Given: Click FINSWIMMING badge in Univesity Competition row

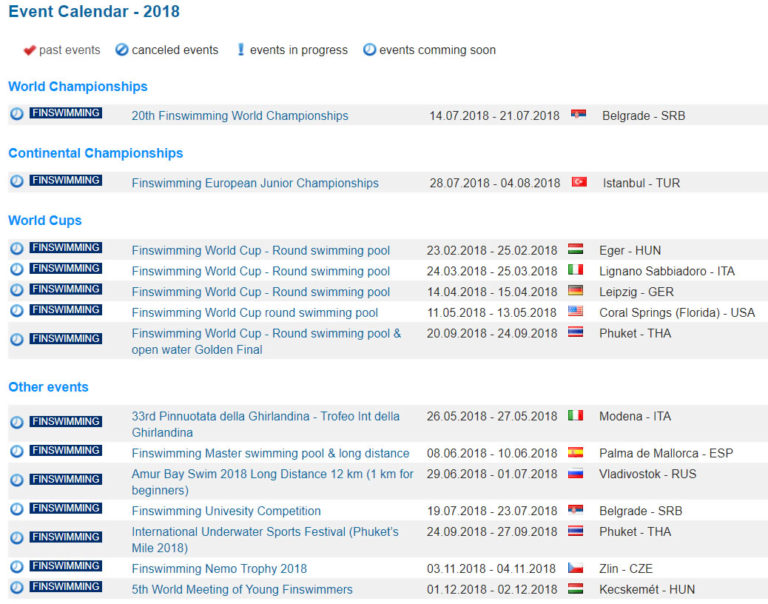Looking at the screenshot, I should (x=66, y=508).
